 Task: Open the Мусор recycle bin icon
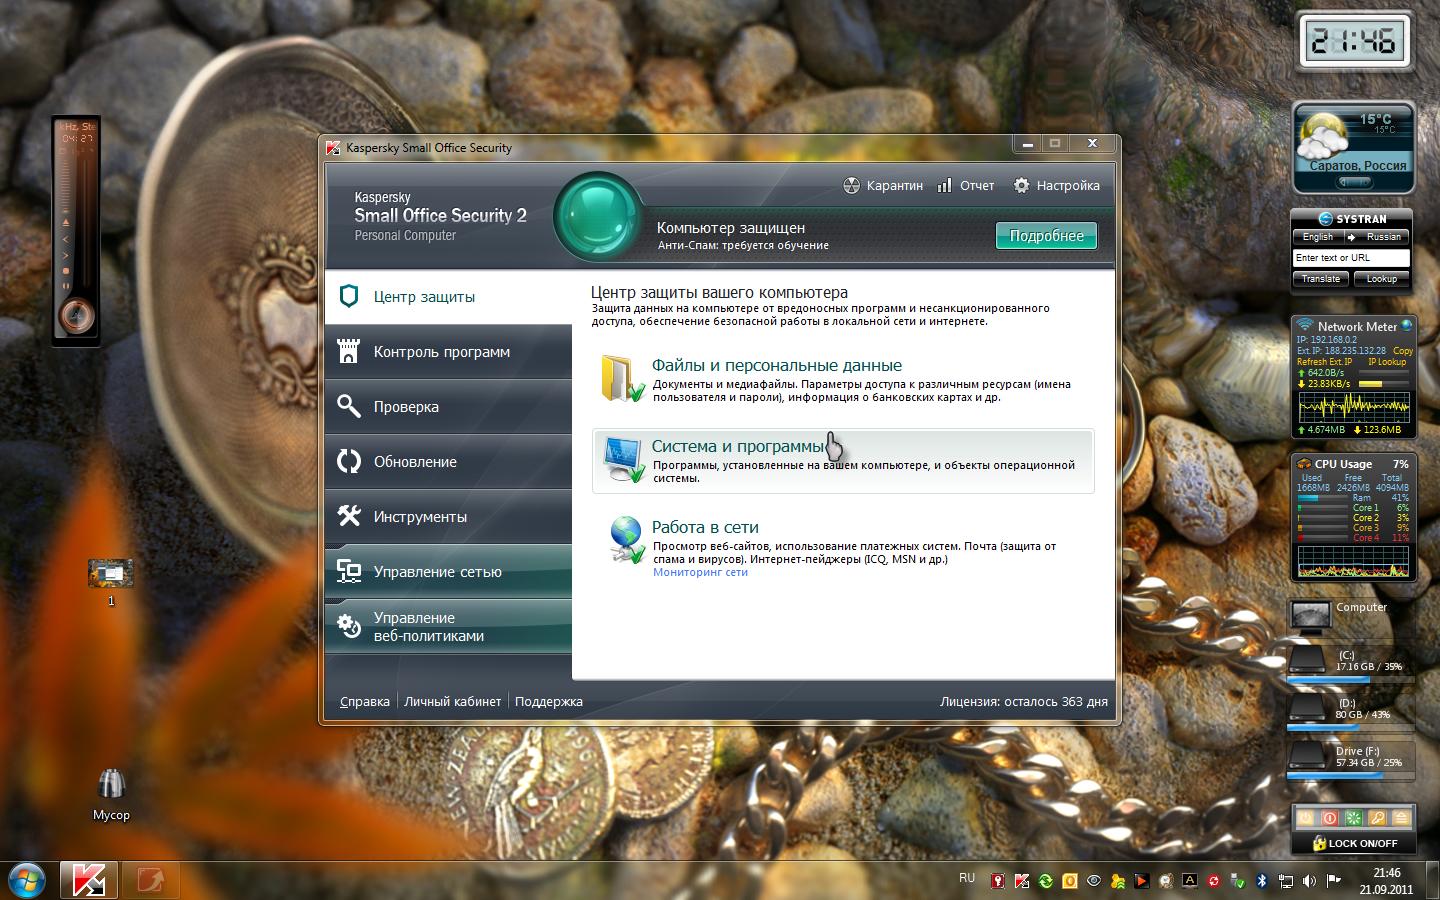point(111,795)
